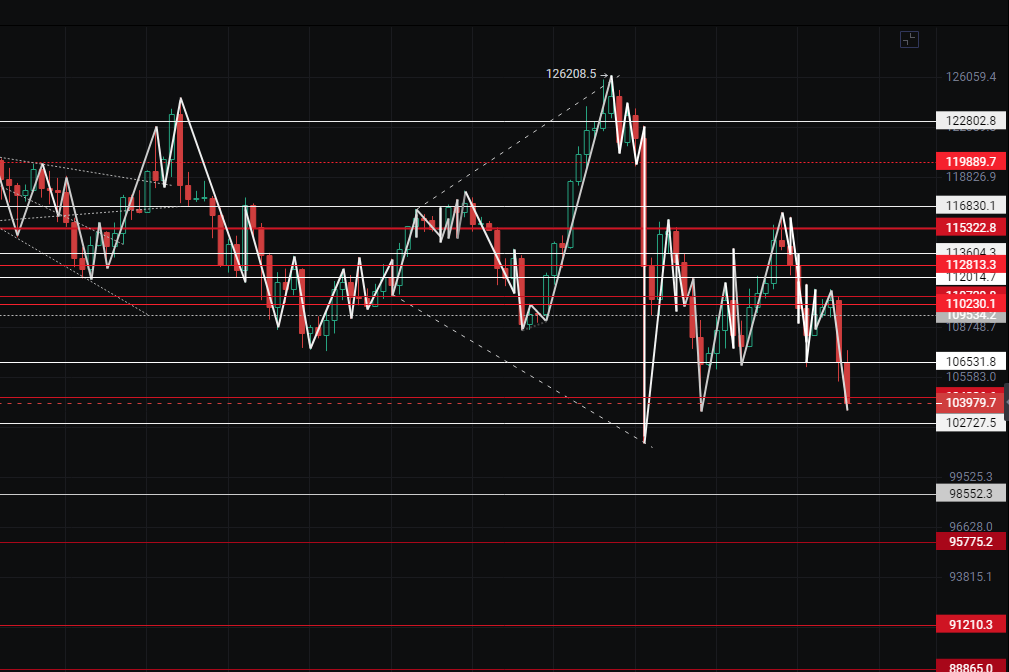This screenshot has height=672, width=1009.
Task: Click the 99525.3 axis tick value
Action: tap(970, 477)
